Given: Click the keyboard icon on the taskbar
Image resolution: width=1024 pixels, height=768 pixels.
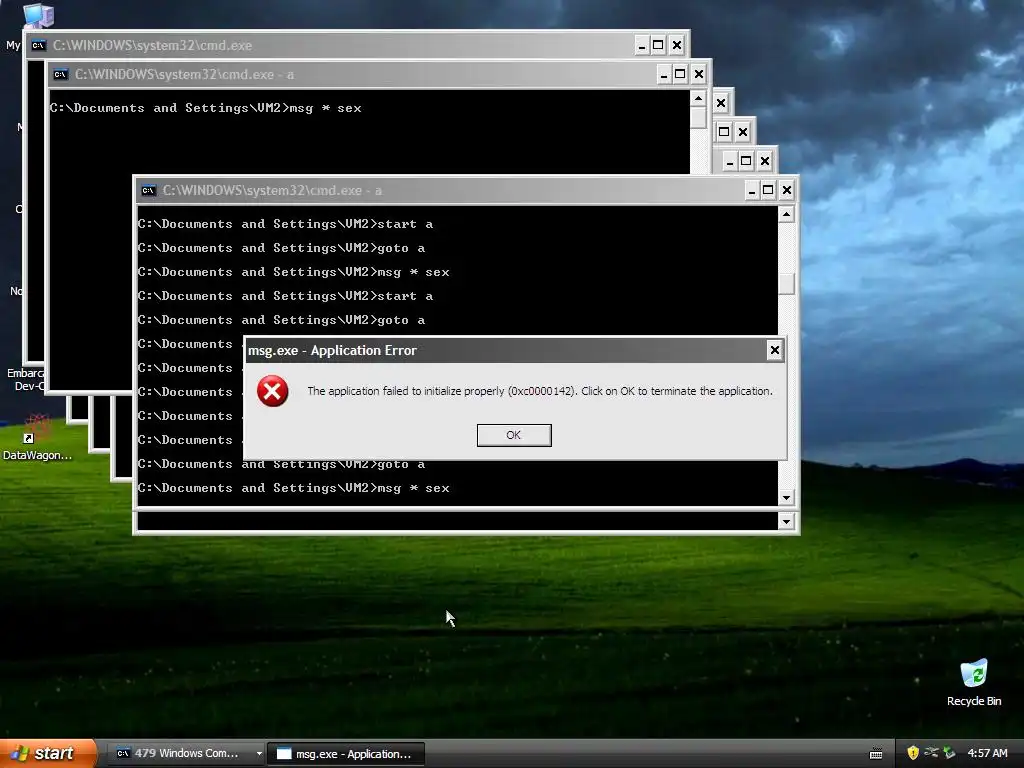Looking at the screenshot, I should click(876, 754).
